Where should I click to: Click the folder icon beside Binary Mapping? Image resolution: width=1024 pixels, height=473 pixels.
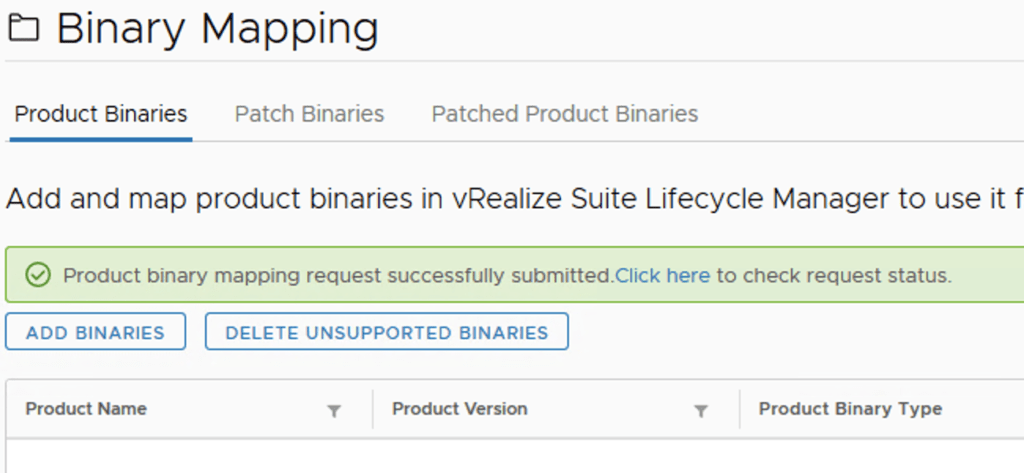click(23, 29)
